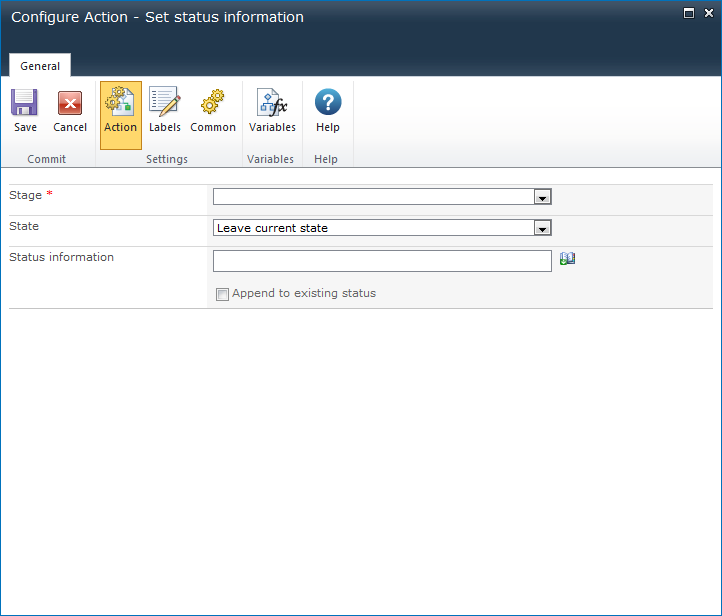Screen dimensions: 722x616
Task: Open the Labels settings
Action: 165,104
